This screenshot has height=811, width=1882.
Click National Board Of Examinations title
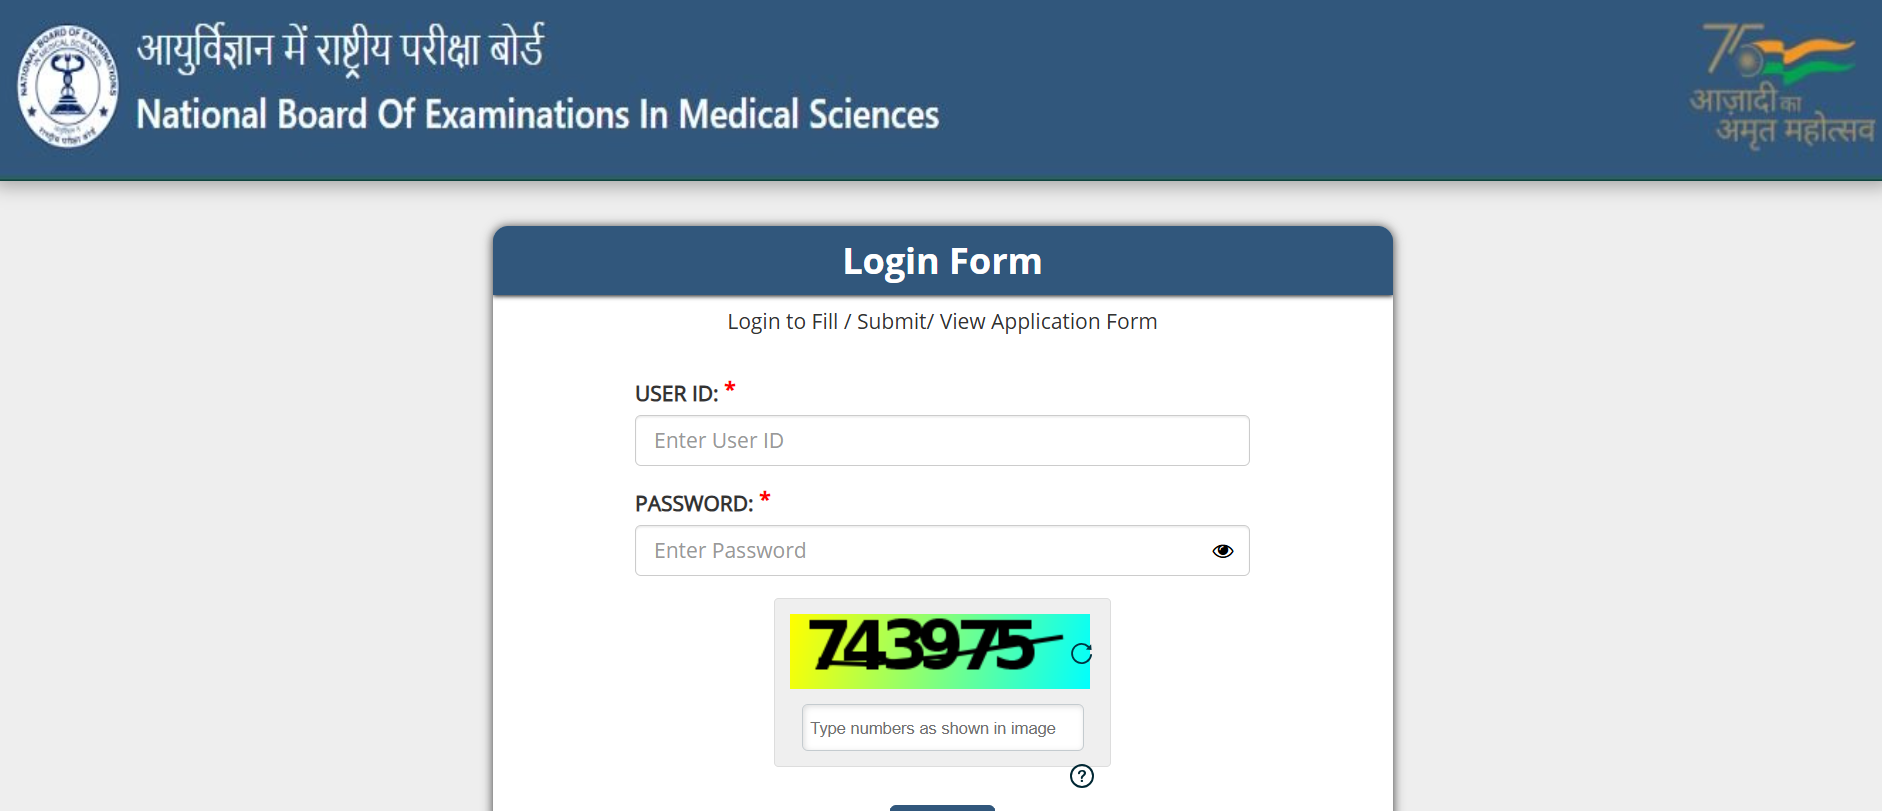click(x=538, y=114)
